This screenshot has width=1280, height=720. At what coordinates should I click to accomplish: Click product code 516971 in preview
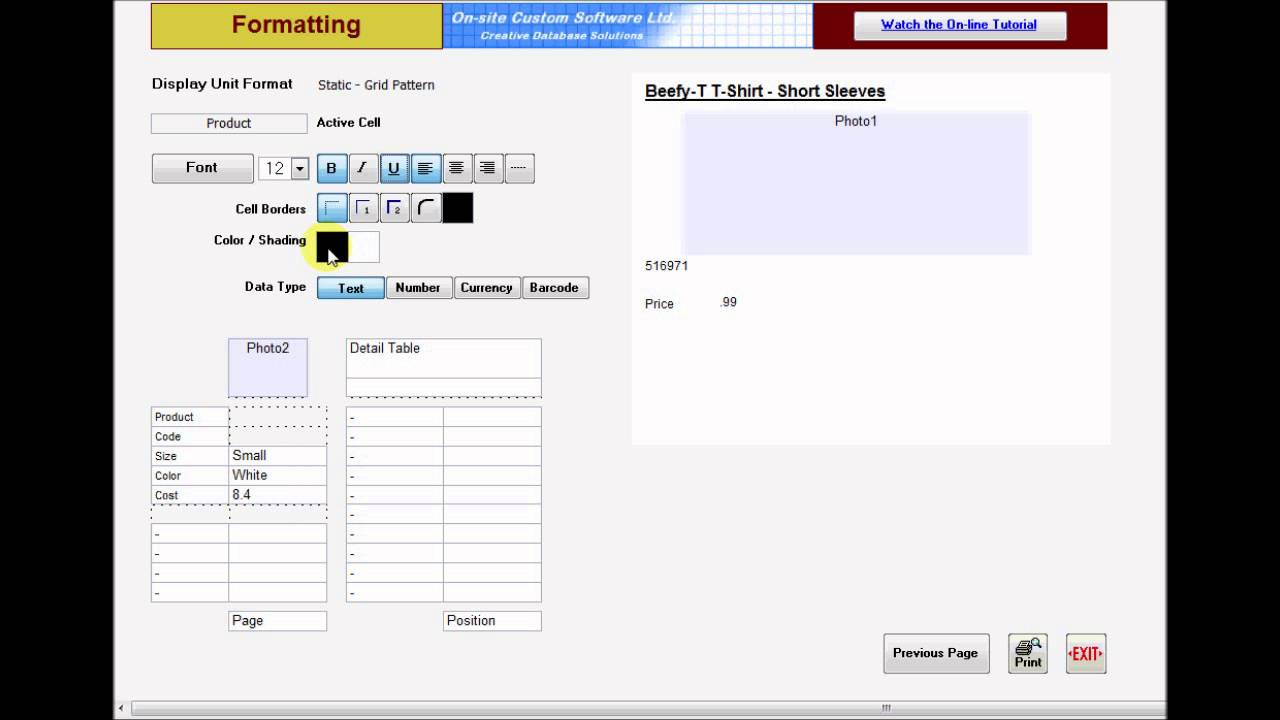(666, 266)
